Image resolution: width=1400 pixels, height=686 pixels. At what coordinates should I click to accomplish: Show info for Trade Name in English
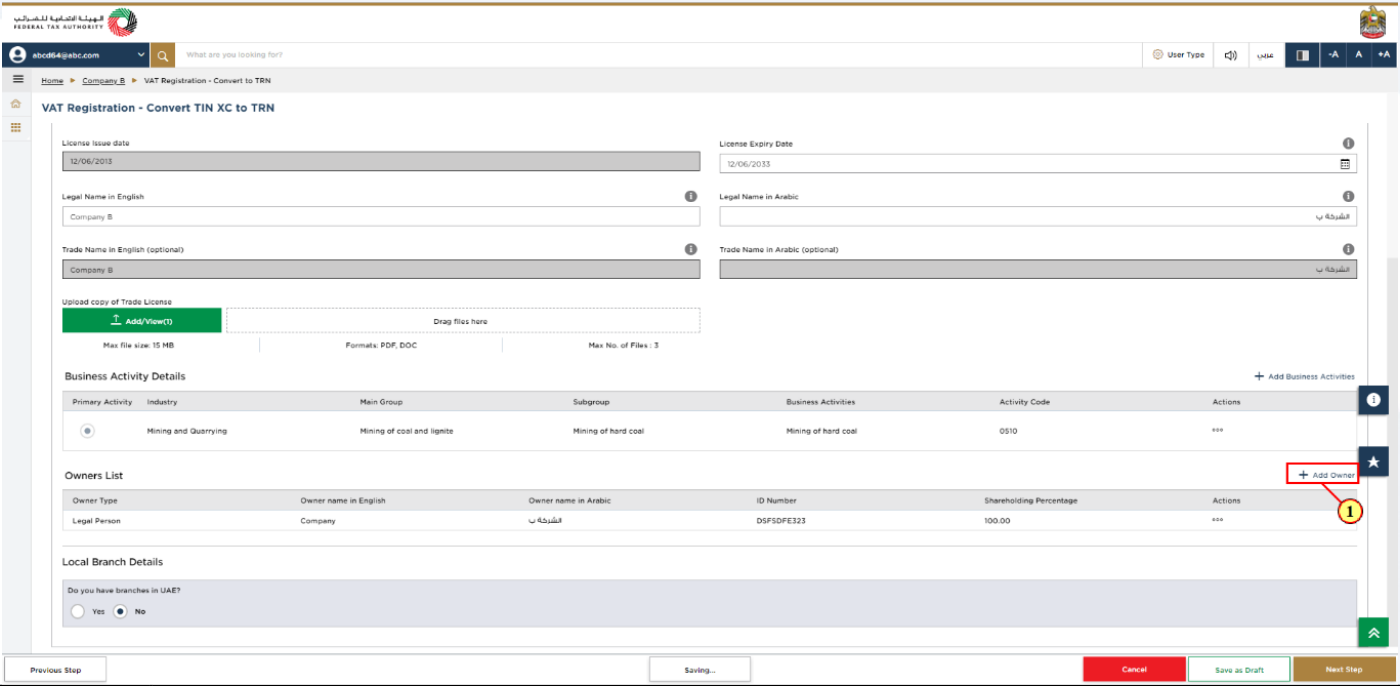(x=691, y=249)
